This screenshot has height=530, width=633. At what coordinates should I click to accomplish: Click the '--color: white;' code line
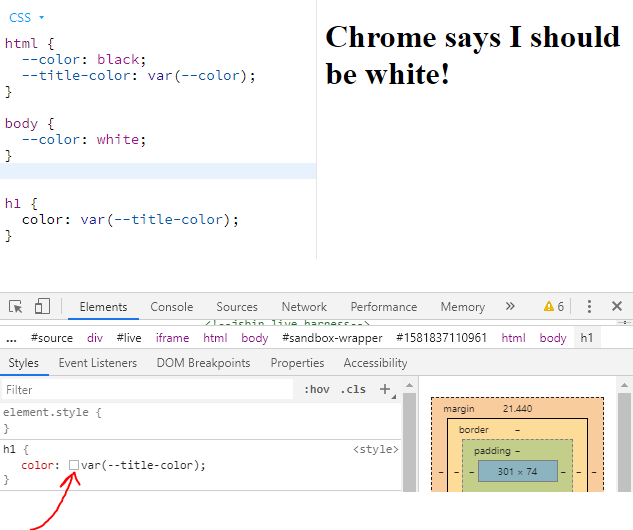pos(84,140)
